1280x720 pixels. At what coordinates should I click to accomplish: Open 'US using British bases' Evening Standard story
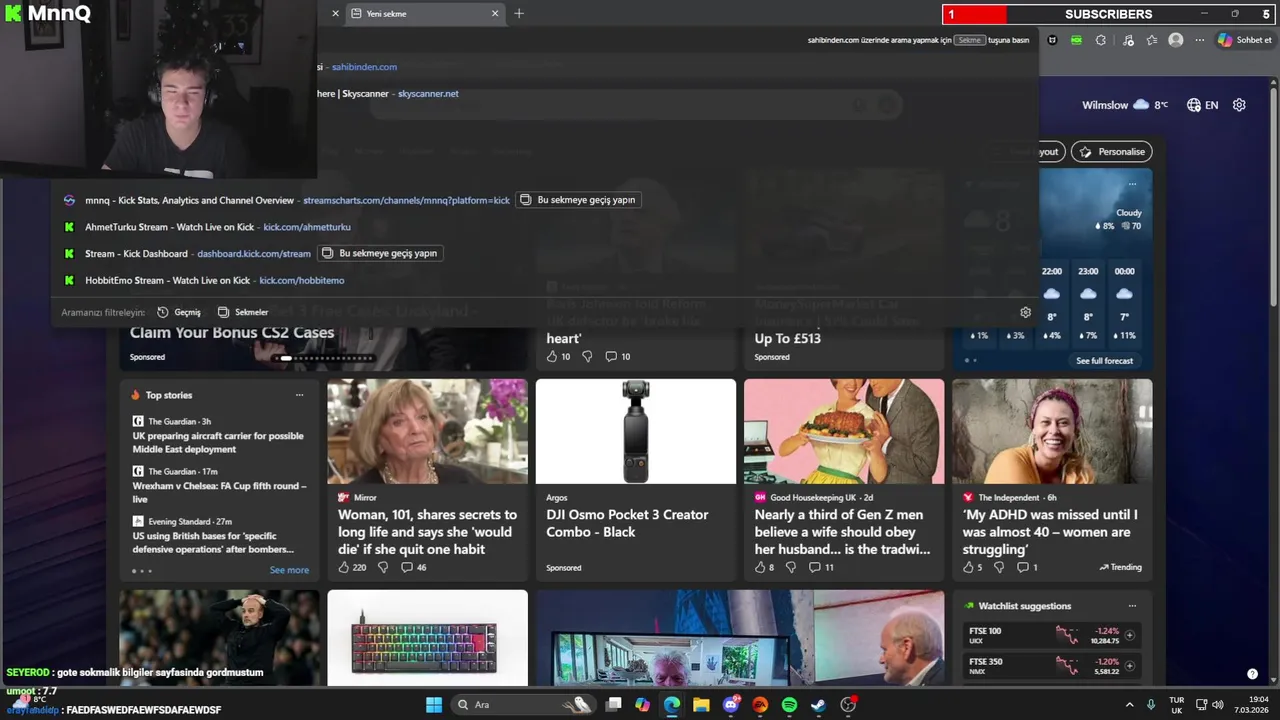click(x=213, y=542)
